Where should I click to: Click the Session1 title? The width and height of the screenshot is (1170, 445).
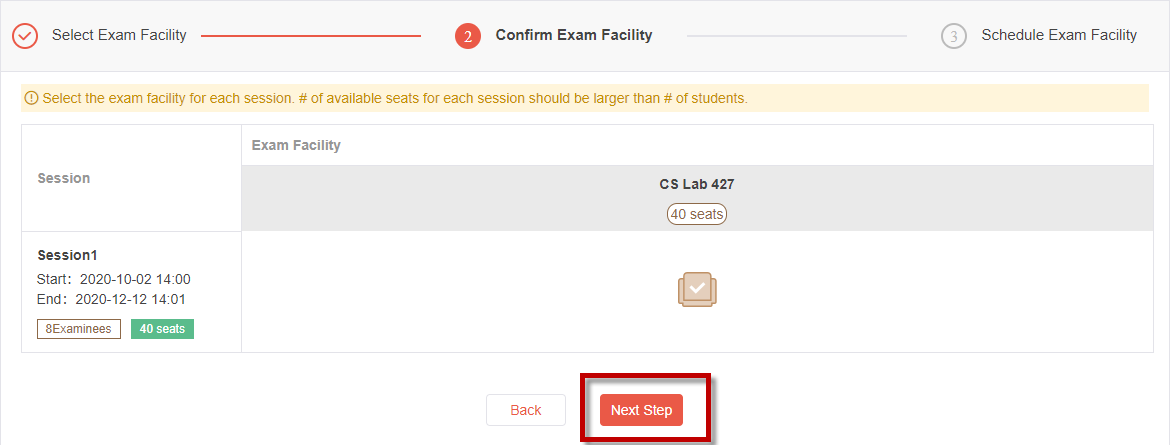point(67,255)
